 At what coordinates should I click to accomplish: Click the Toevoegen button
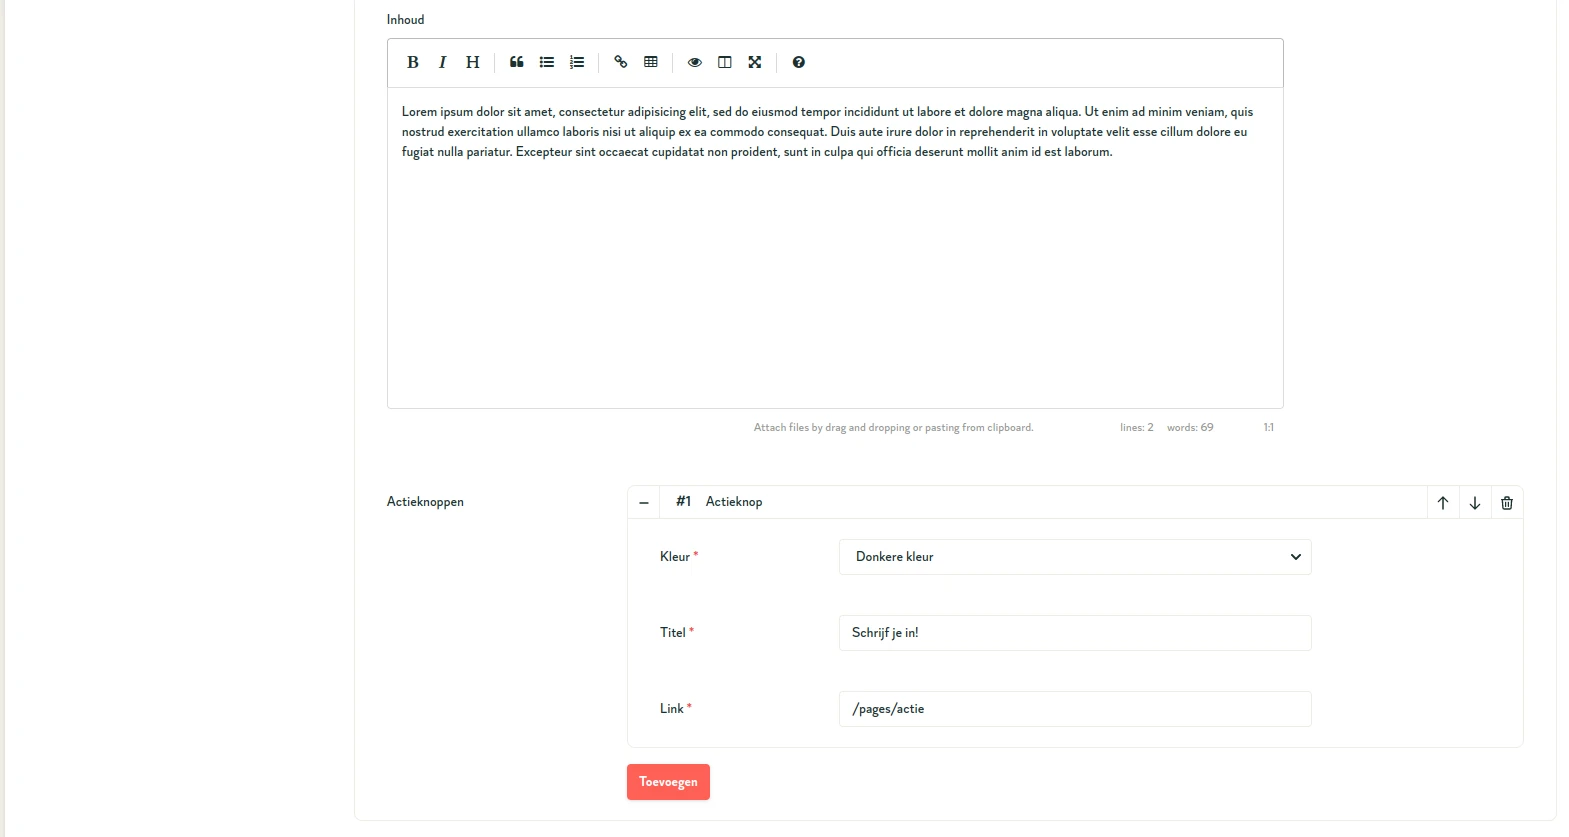(668, 782)
